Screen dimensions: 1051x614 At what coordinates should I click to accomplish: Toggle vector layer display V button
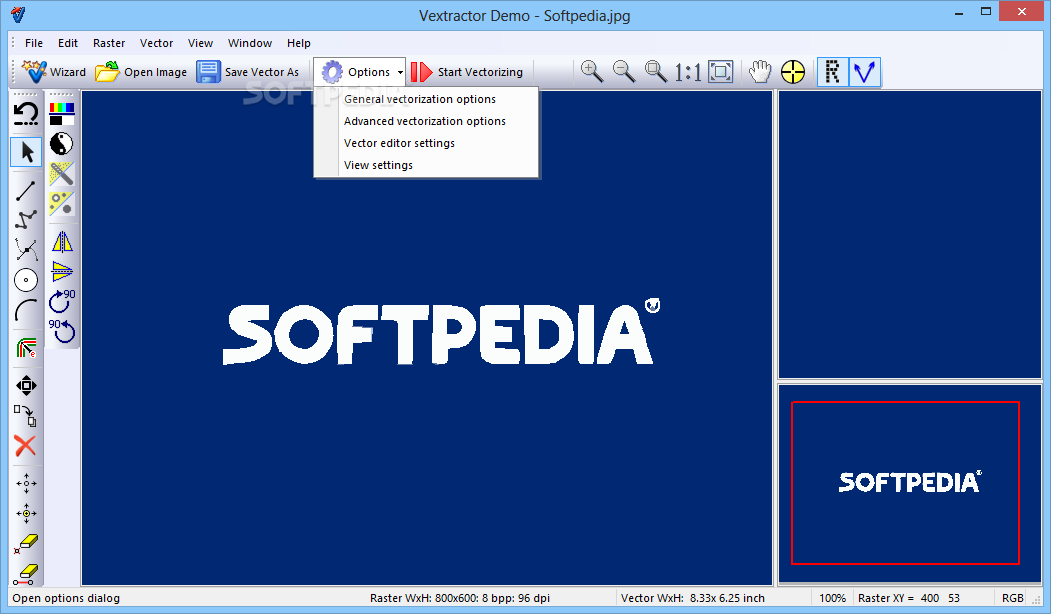coord(865,72)
